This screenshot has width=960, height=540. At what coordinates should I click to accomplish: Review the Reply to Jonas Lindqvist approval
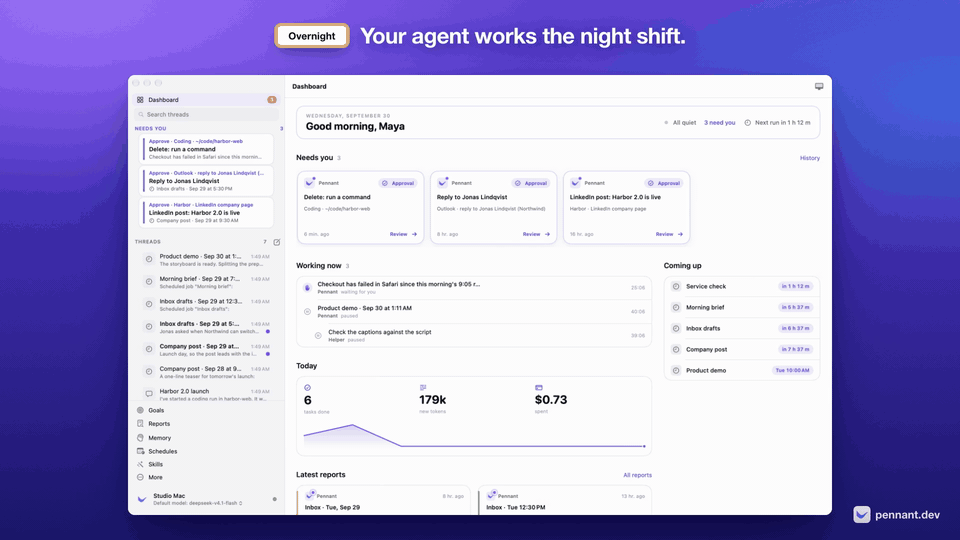[536, 234]
